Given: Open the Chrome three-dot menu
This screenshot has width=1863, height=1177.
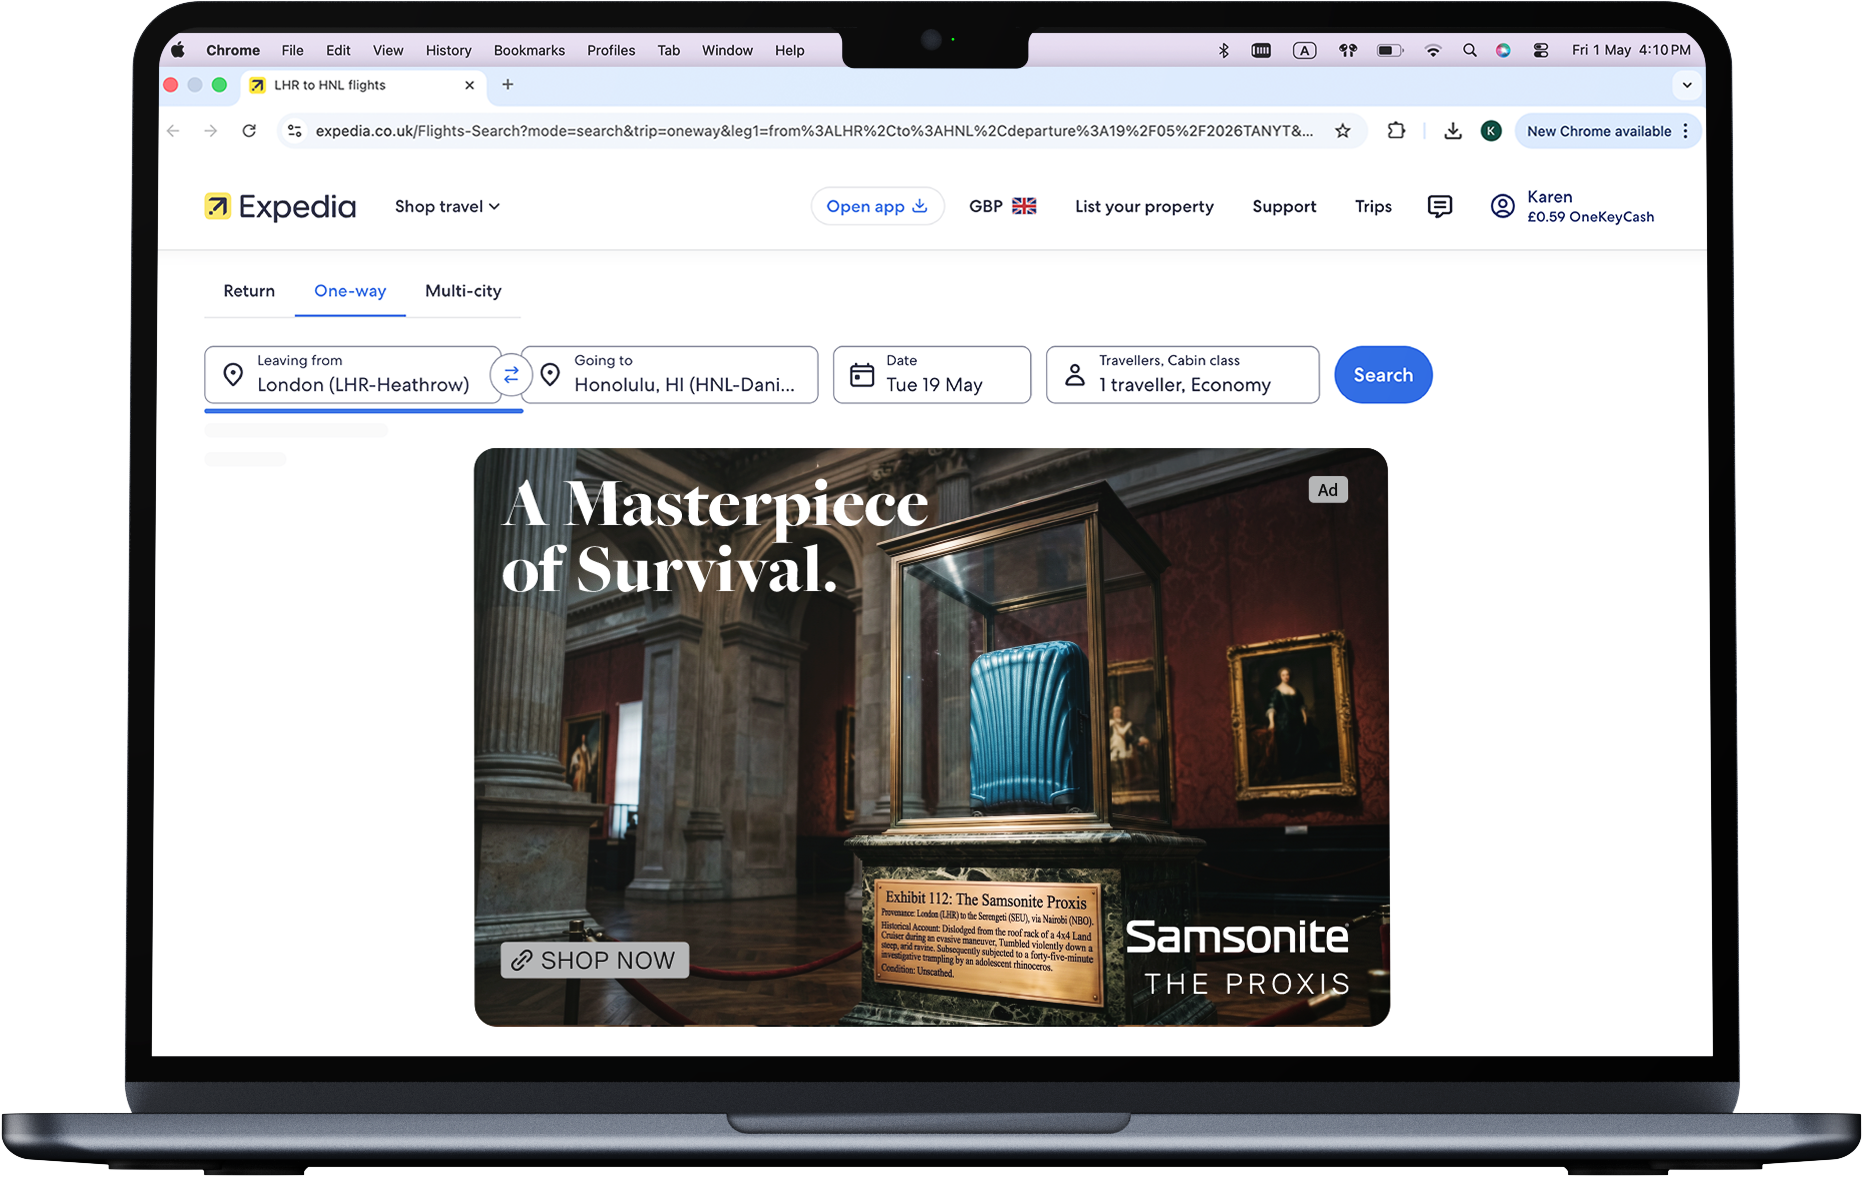Looking at the screenshot, I should point(1686,131).
